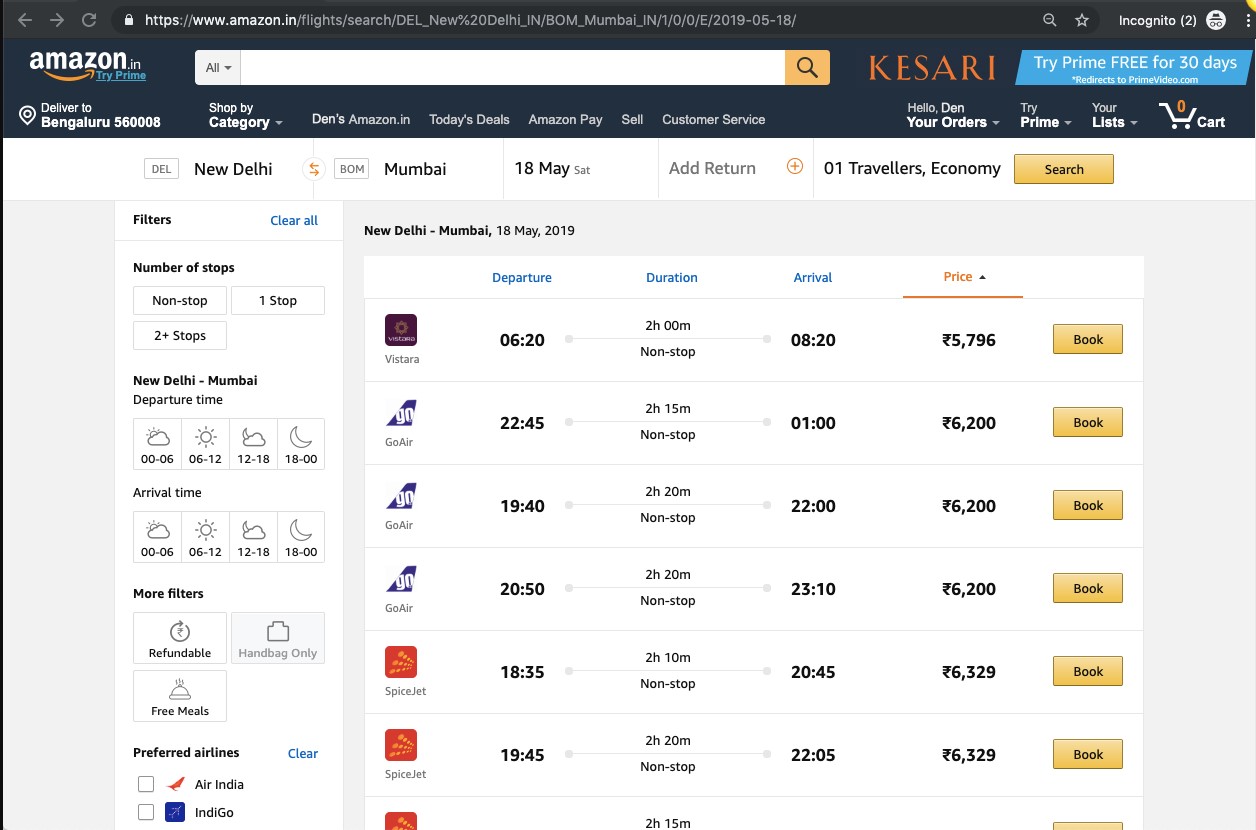
Task: Open the Your Lists dropdown
Action: point(1115,115)
